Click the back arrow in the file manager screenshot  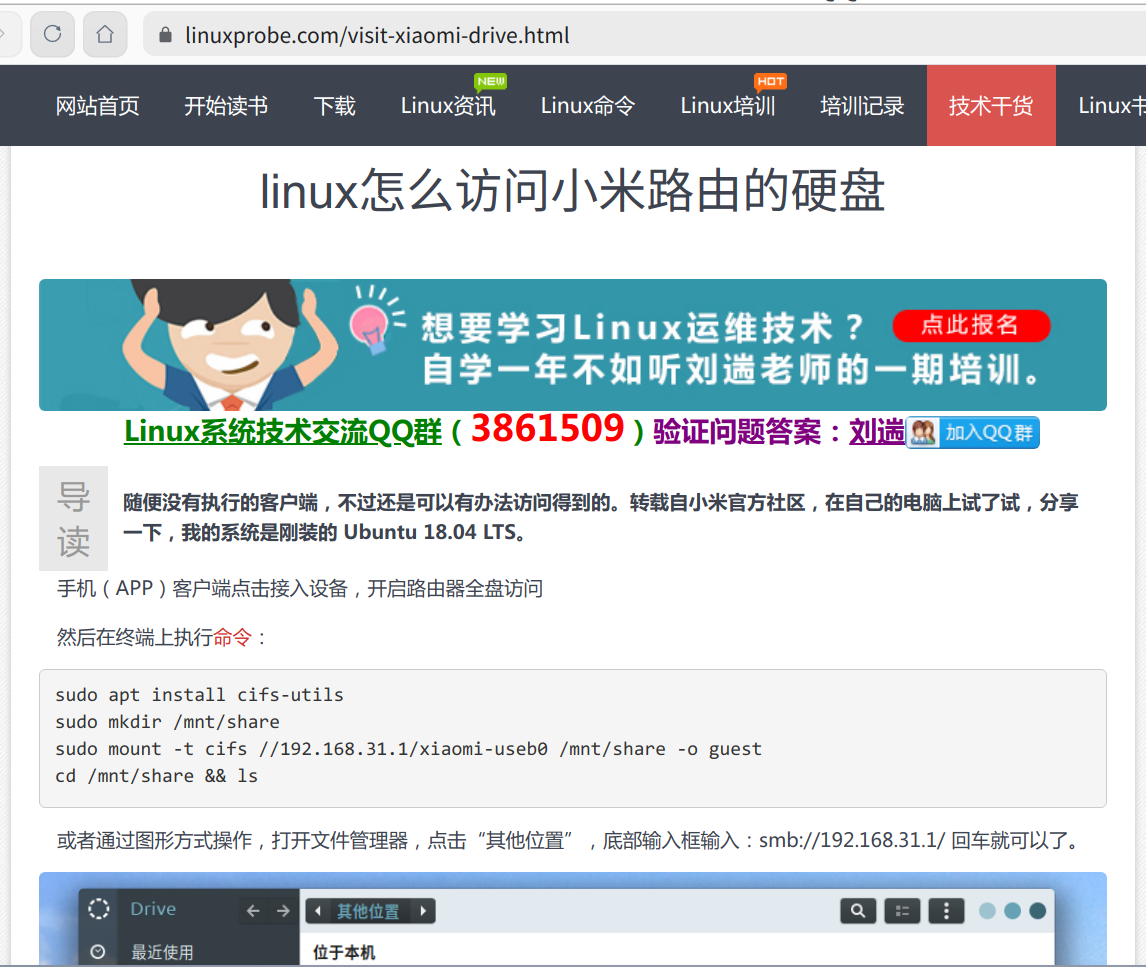(253, 911)
